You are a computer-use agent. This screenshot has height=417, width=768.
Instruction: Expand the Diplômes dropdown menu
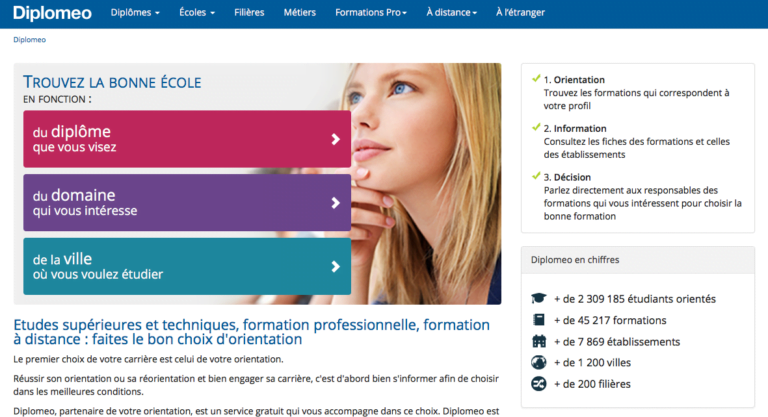coord(135,13)
